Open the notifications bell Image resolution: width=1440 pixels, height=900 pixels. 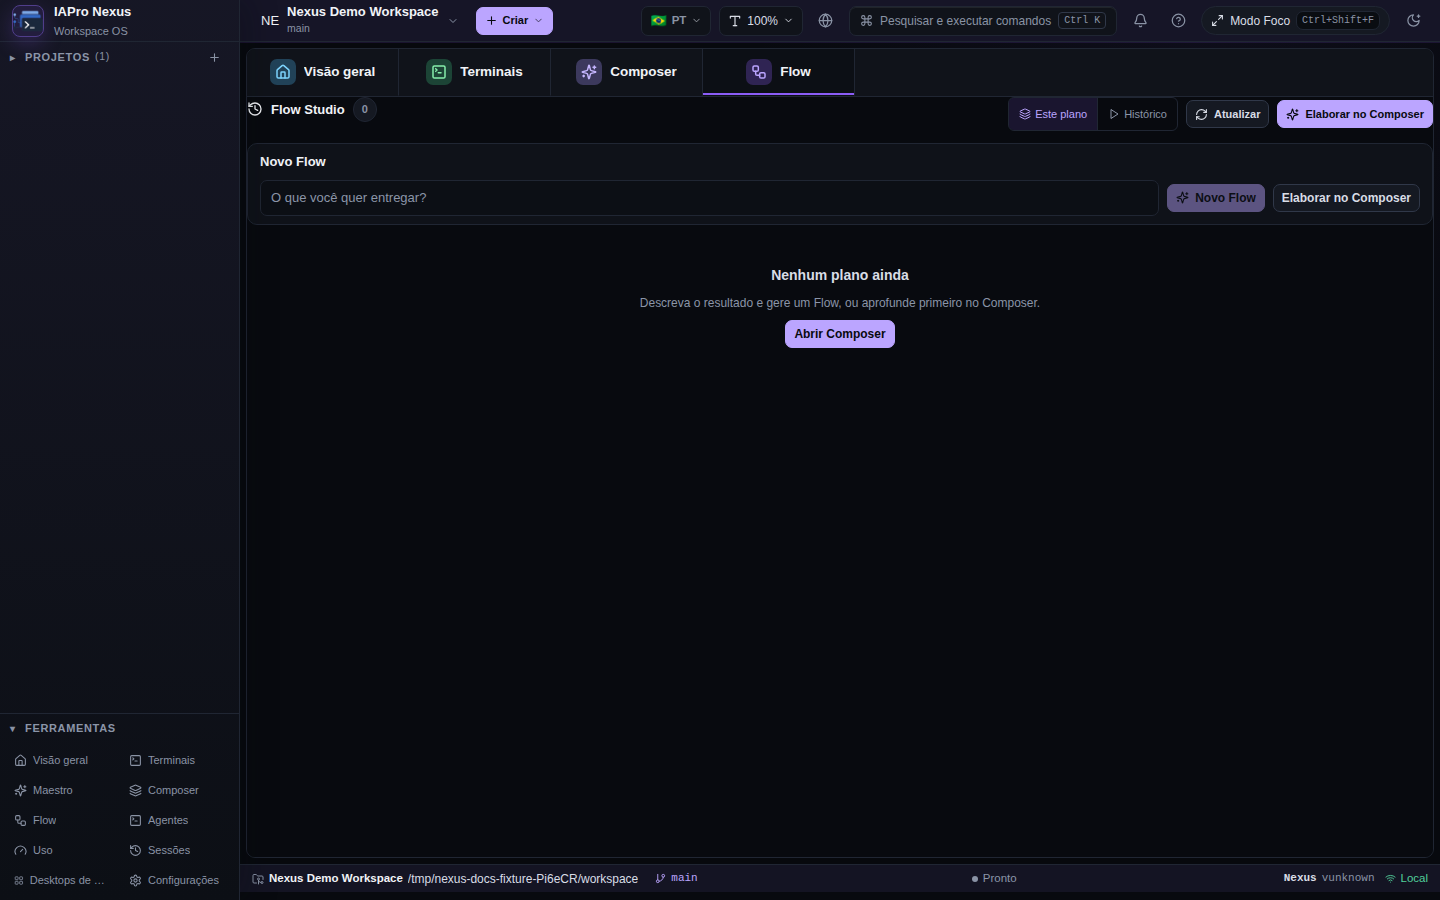(1140, 21)
